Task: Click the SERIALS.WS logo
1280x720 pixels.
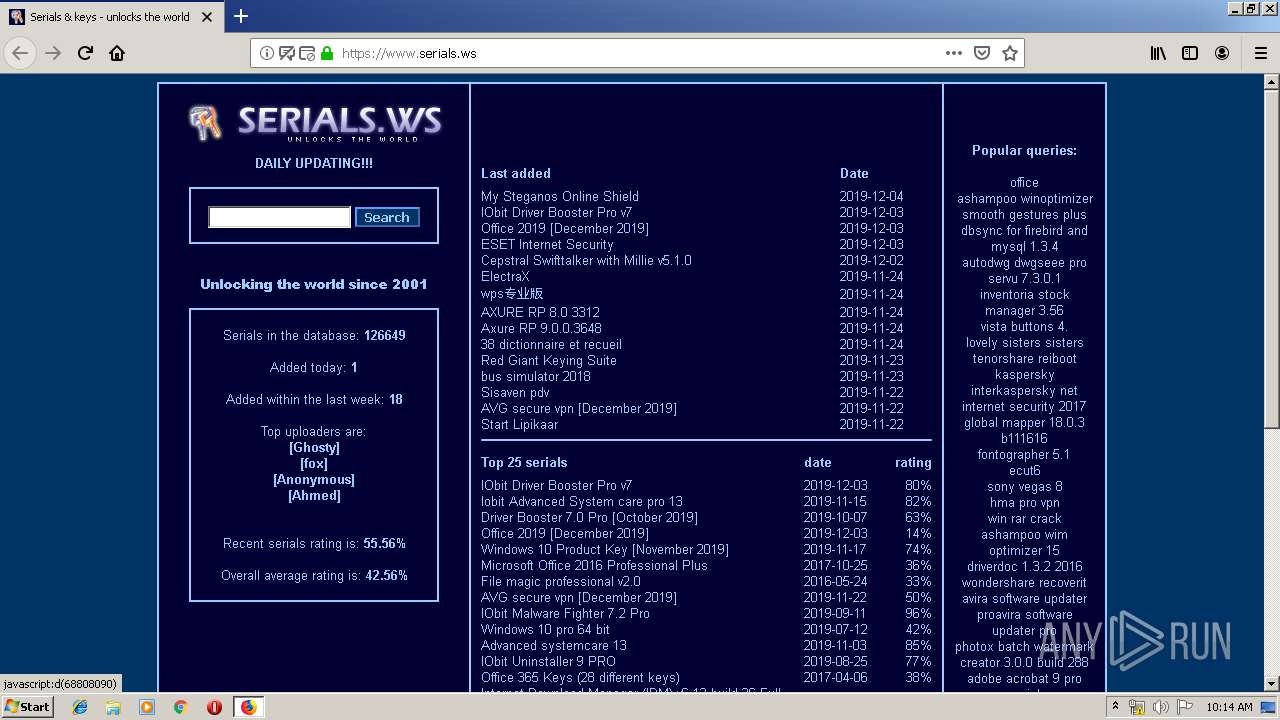Action: tap(315, 123)
